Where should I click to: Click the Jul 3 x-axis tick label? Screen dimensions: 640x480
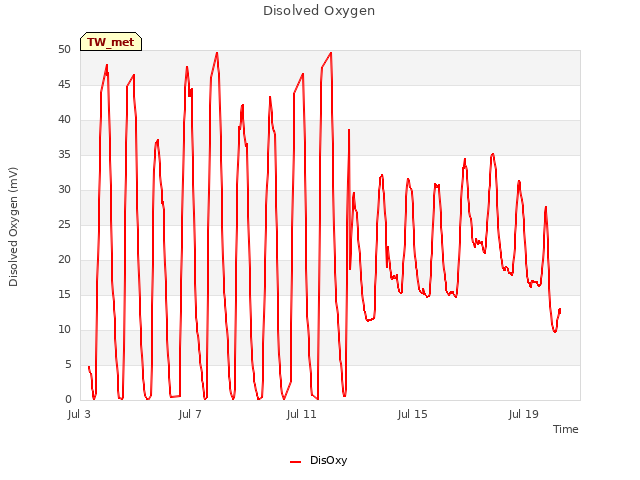tap(79, 414)
